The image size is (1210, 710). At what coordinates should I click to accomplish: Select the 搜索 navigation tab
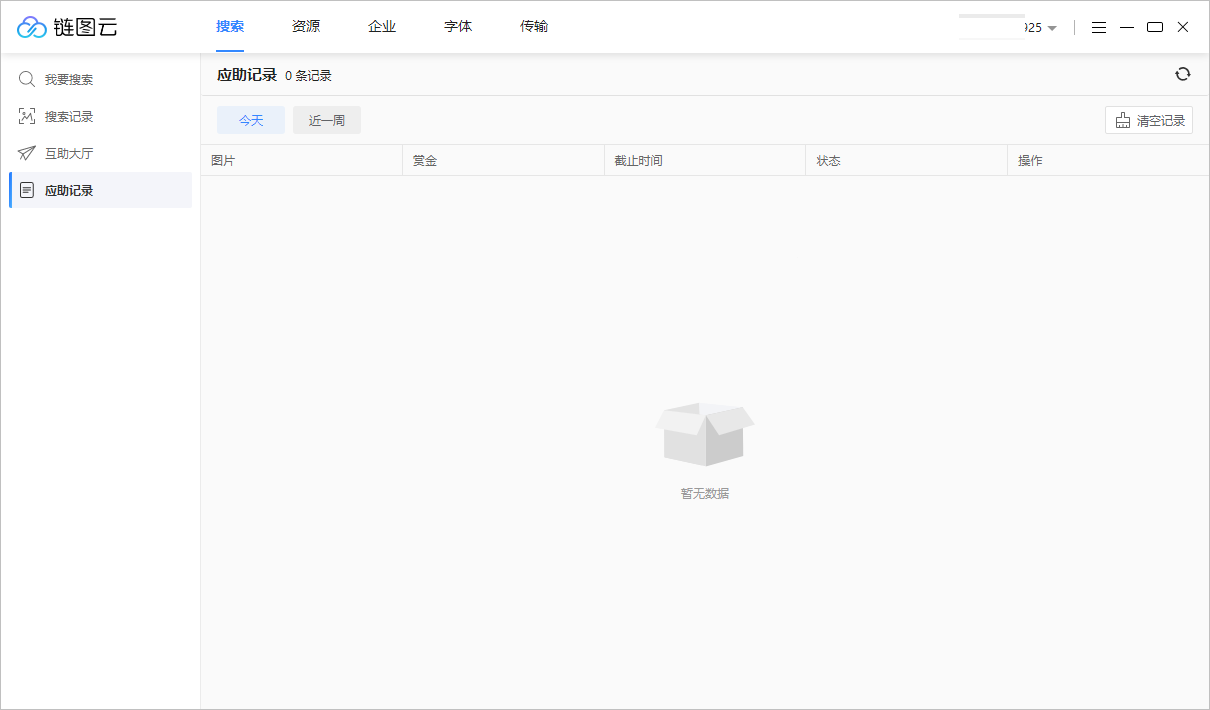[x=229, y=26]
